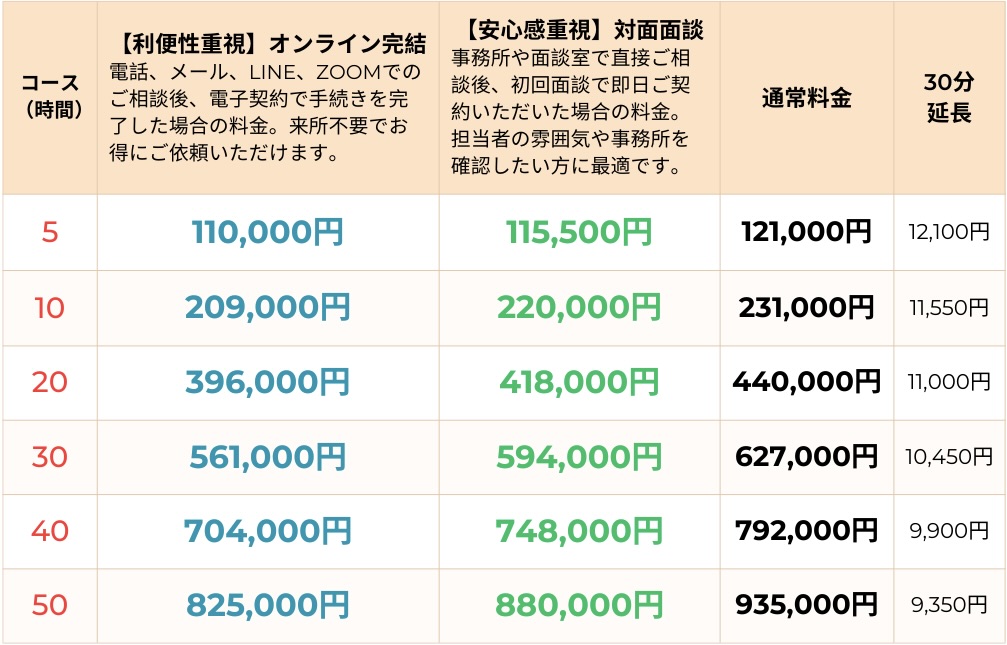This screenshot has height=645, width=1007.
Task: Select the 40-hour course number
Action: [50, 531]
